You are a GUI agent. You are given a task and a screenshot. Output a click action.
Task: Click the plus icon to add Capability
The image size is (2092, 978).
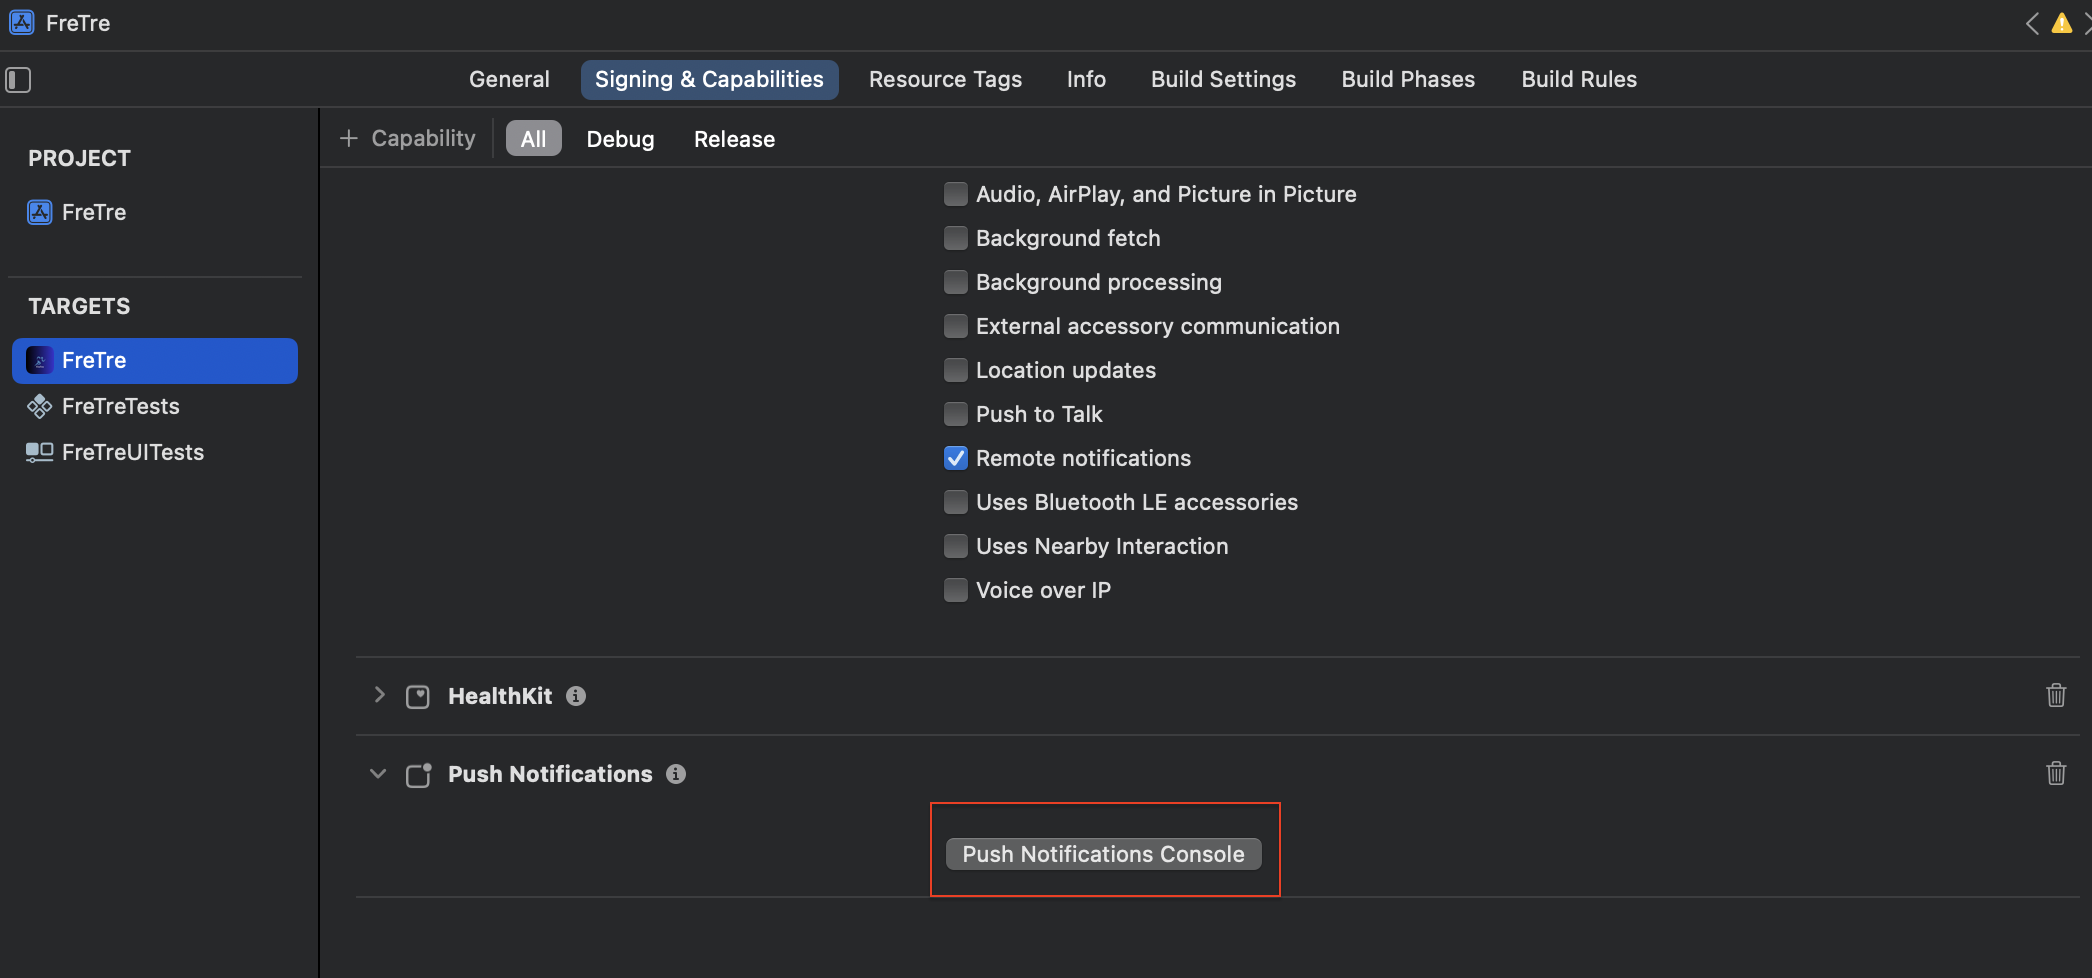349,139
